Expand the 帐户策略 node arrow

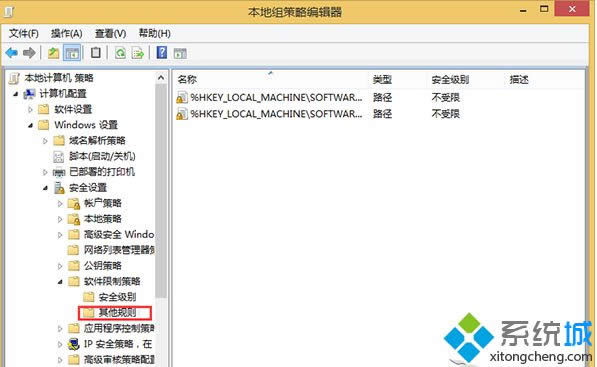pos(60,204)
